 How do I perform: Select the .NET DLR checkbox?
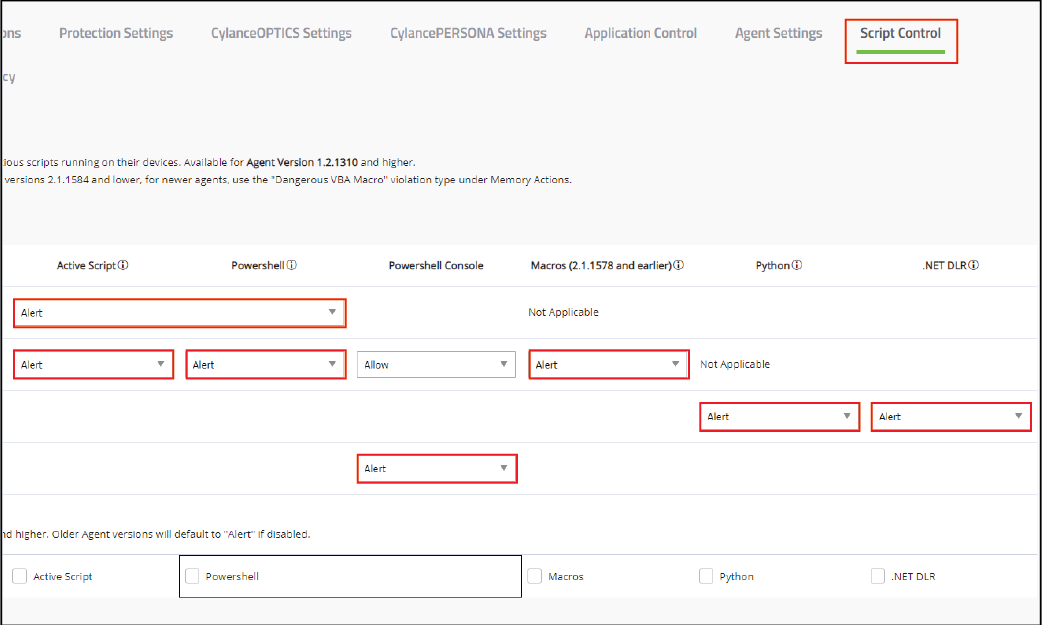pos(878,576)
